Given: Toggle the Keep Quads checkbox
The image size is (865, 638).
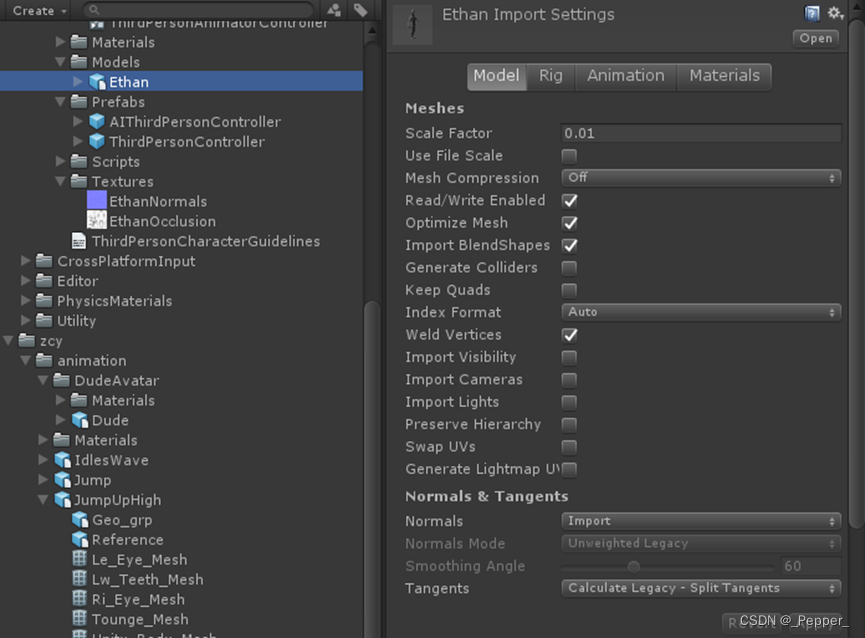Looking at the screenshot, I should (x=569, y=290).
